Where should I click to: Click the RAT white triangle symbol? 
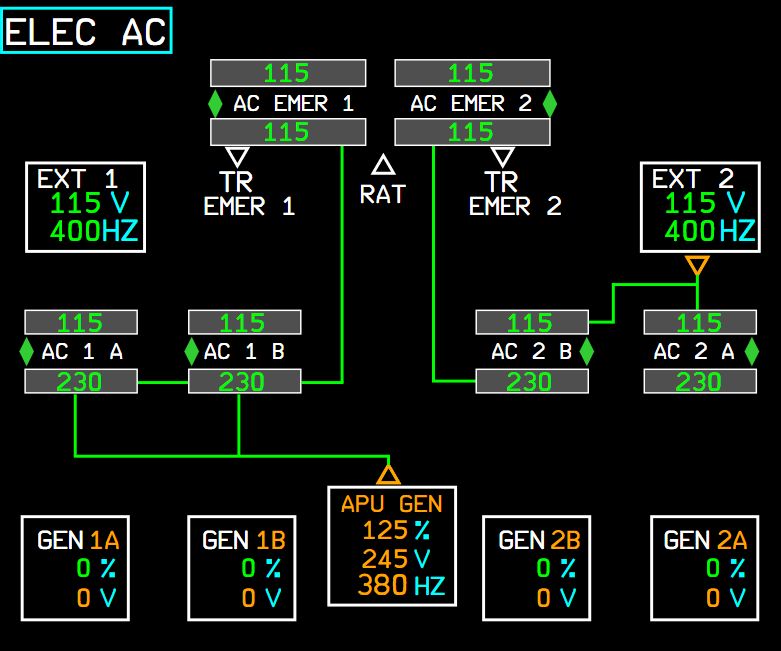[x=384, y=165]
